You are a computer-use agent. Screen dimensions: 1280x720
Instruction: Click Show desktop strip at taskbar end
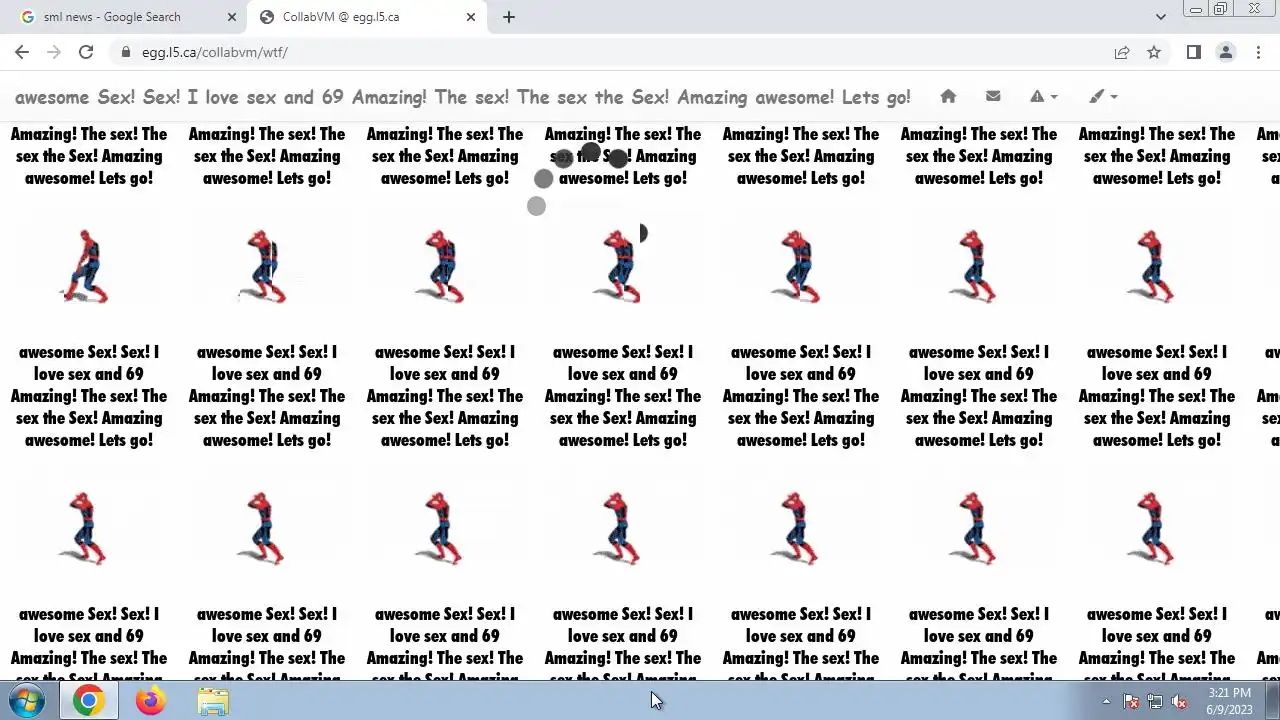click(1272, 701)
